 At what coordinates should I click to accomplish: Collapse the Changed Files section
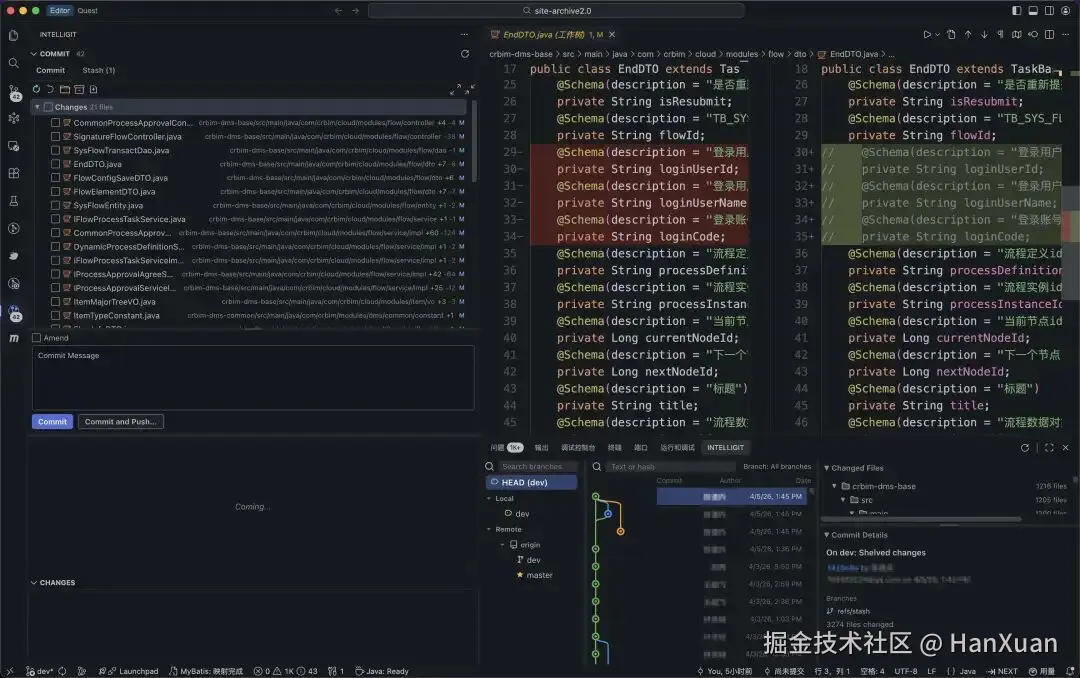pyautogui.click(x=827, y=468)
